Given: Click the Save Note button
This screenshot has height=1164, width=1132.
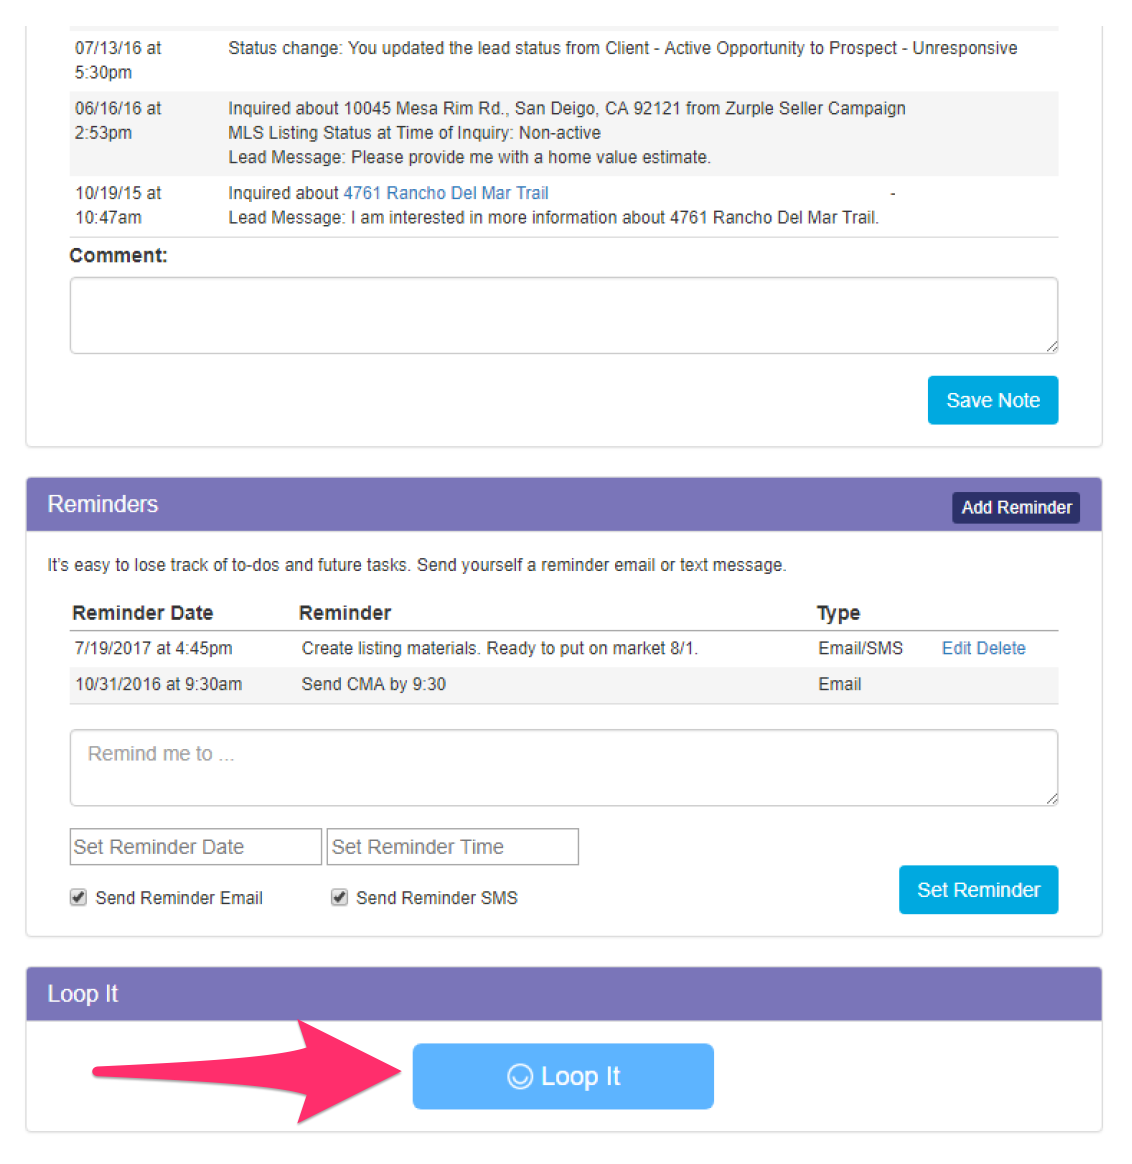Looking at the screenshot, I should (992, 400).
